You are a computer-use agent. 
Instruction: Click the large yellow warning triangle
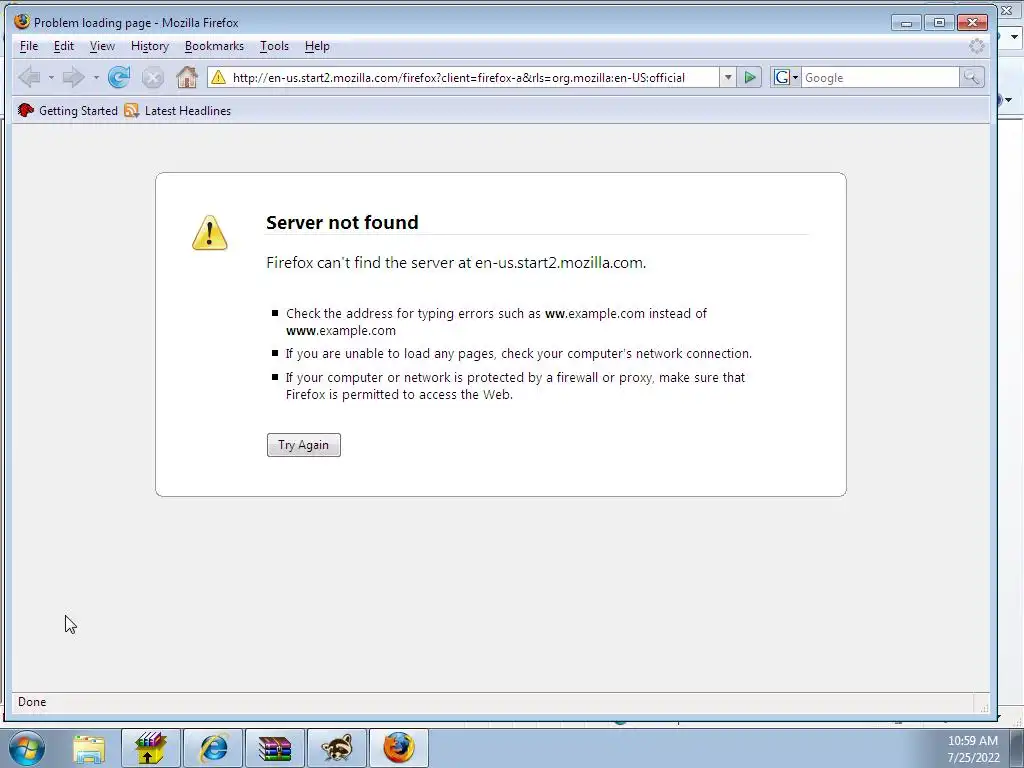[x=210, y=233]
